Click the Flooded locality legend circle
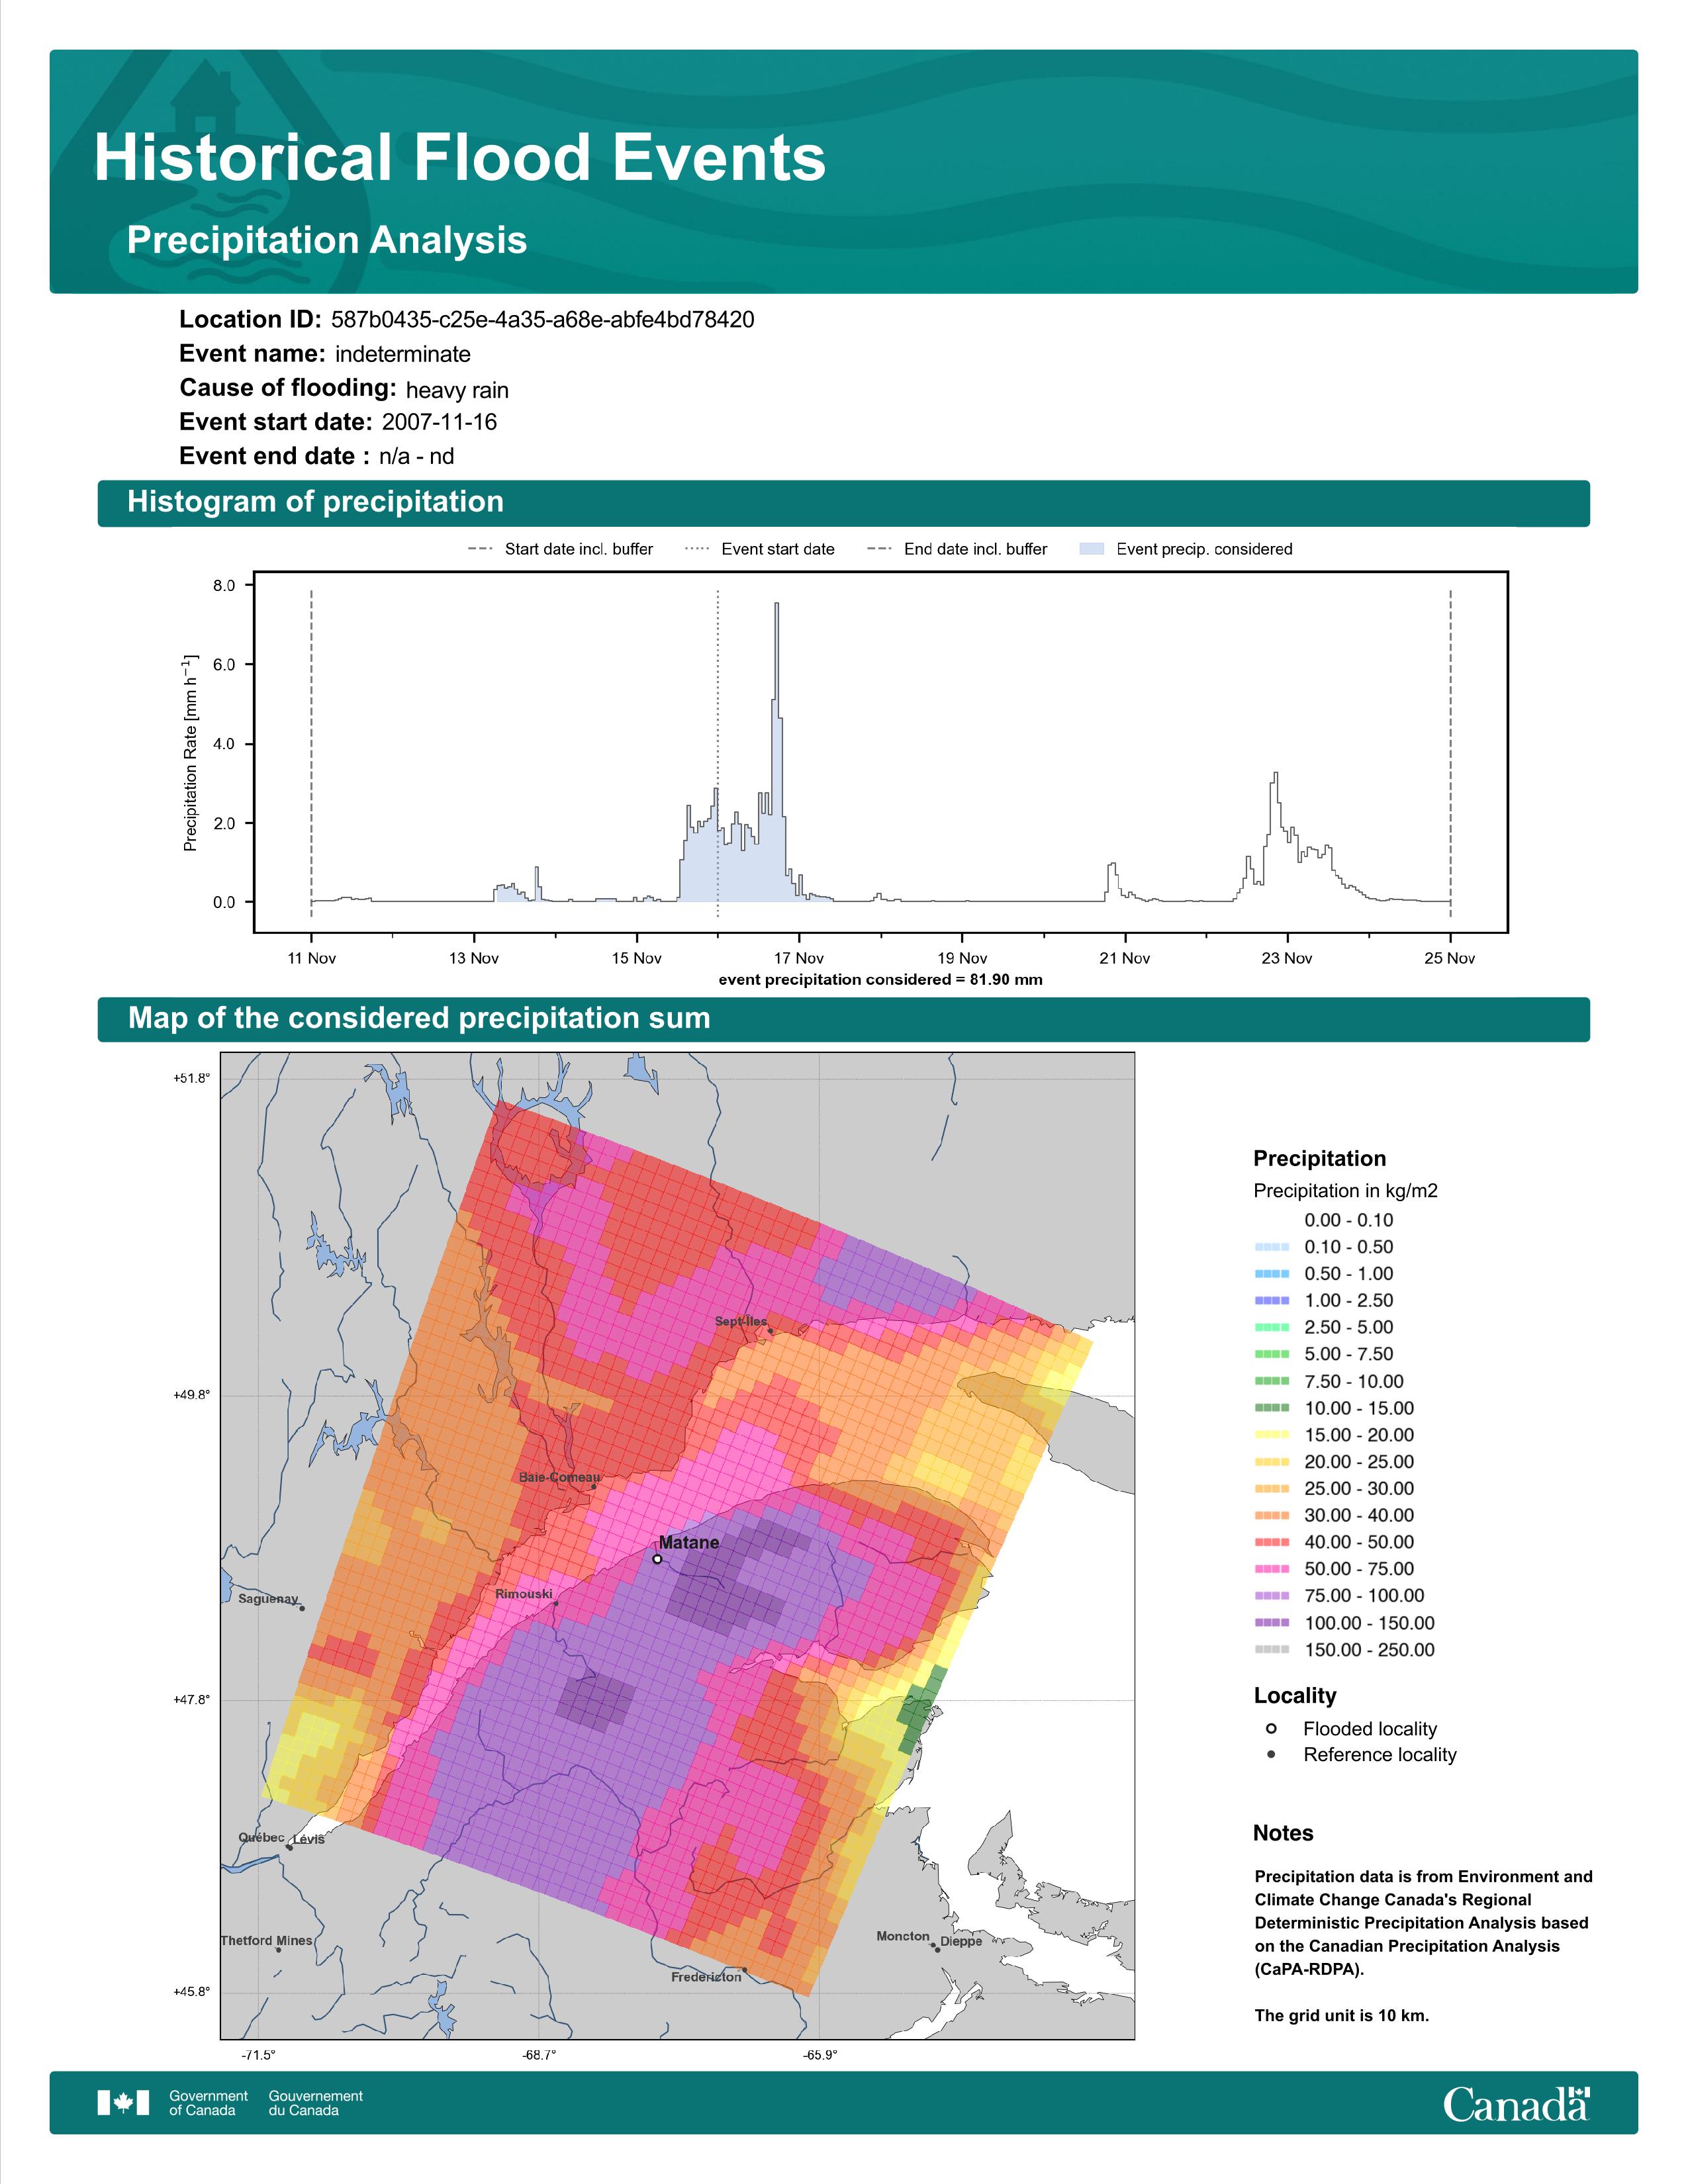The width and height of the screenshot is (1688, 2184). coord(1271,1728)
